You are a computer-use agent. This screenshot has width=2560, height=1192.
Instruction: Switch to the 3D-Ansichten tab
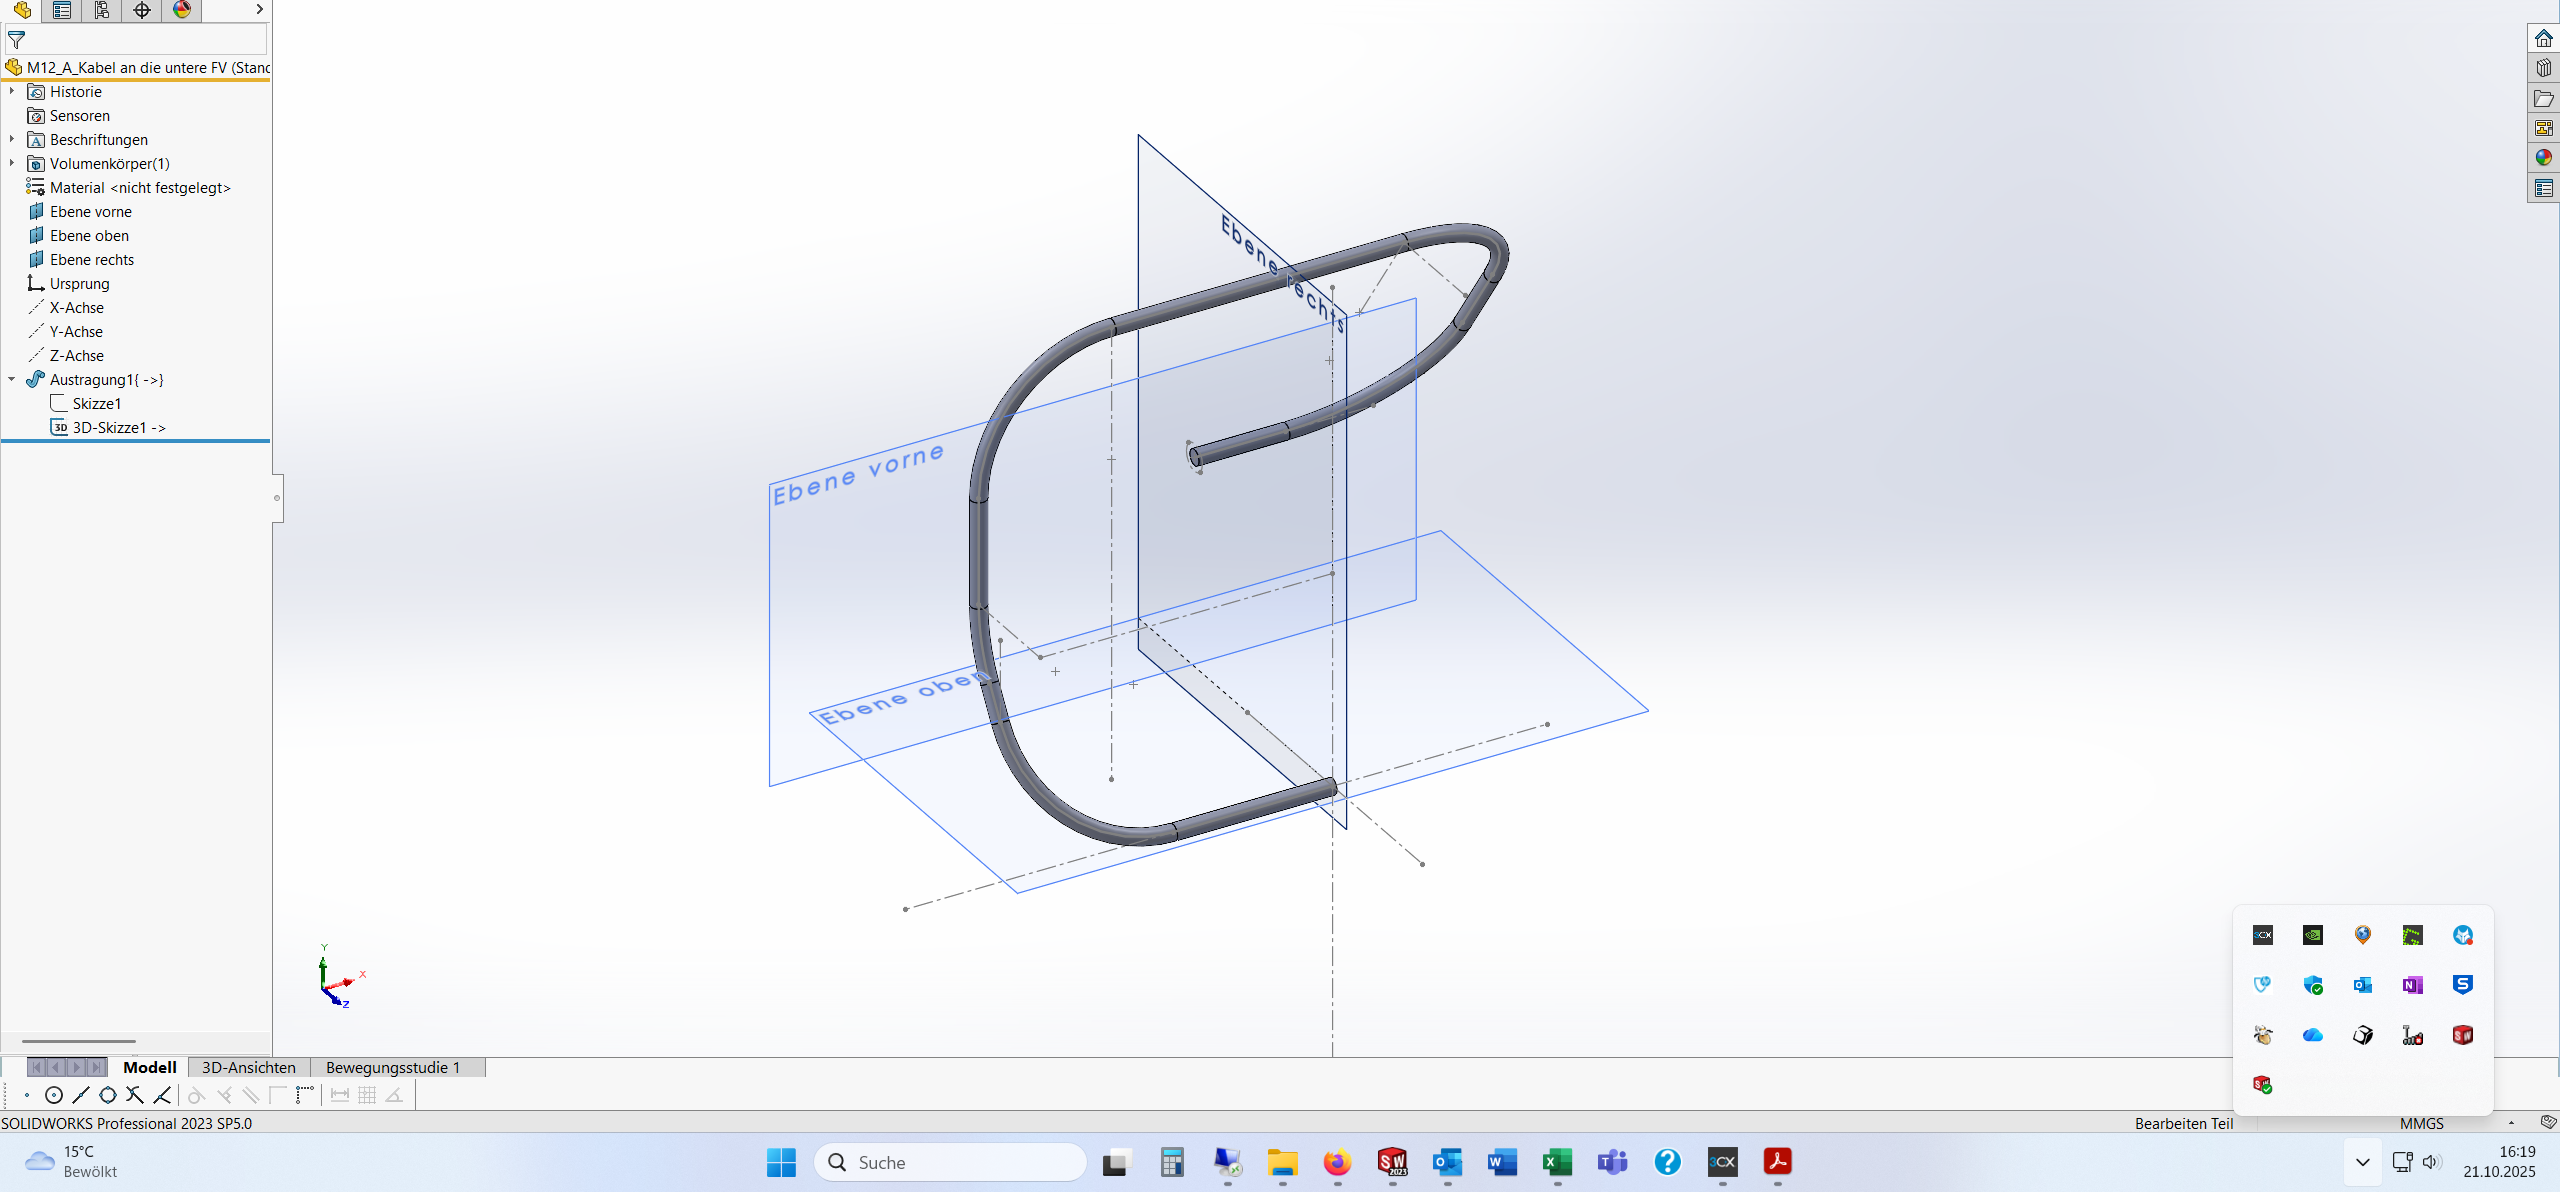pos(248,1068)
